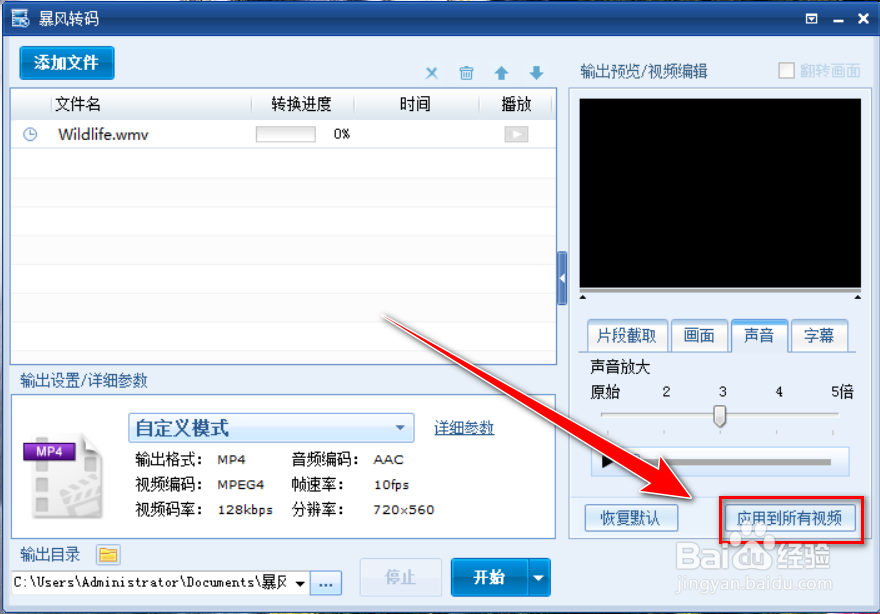Image resolution: width=880 pixels, height=614 pixels.
Task: Click the Wildlife.wmv conversion progress bar
Action: 286,134
